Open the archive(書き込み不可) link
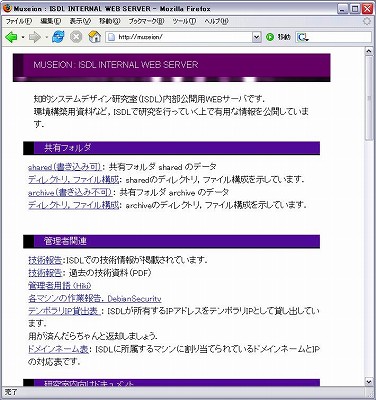Screen dimensions: 376x400 click(70, 192)
